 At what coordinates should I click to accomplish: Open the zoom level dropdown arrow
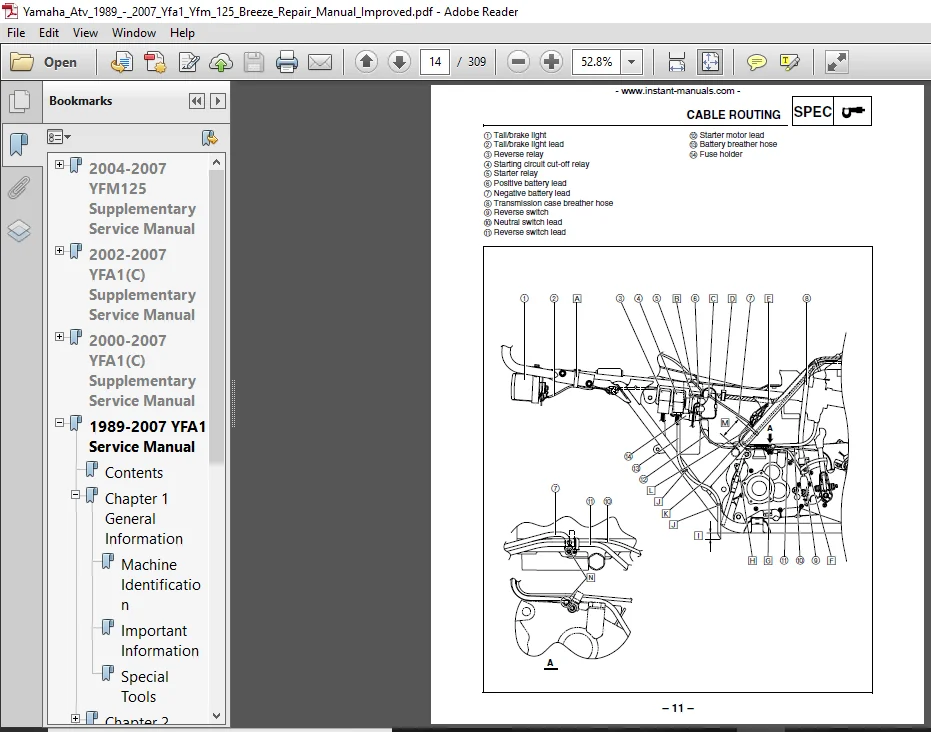632,62
